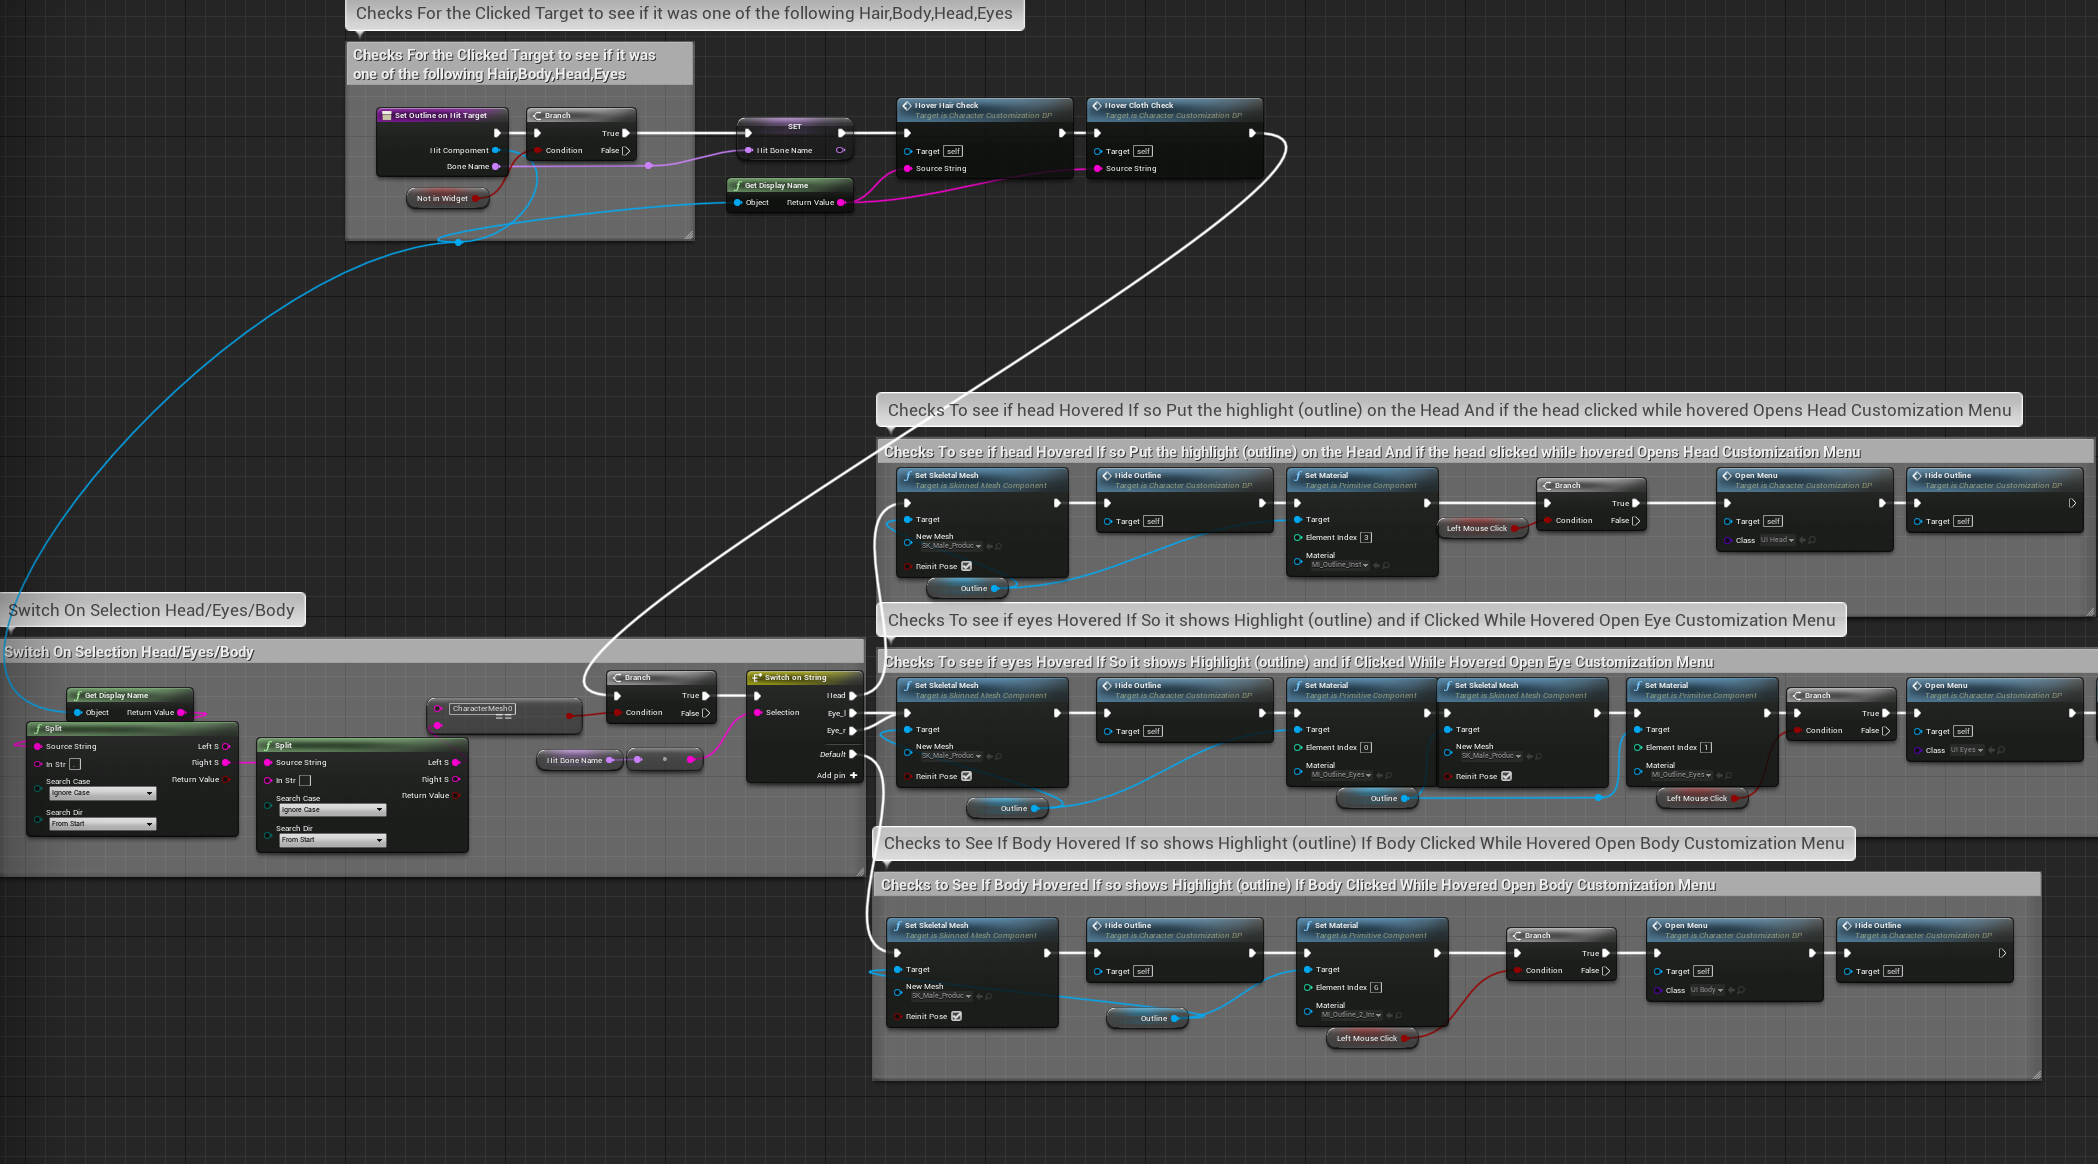
Task: Click Element Index field showing 3
Action: (1366, 538)
